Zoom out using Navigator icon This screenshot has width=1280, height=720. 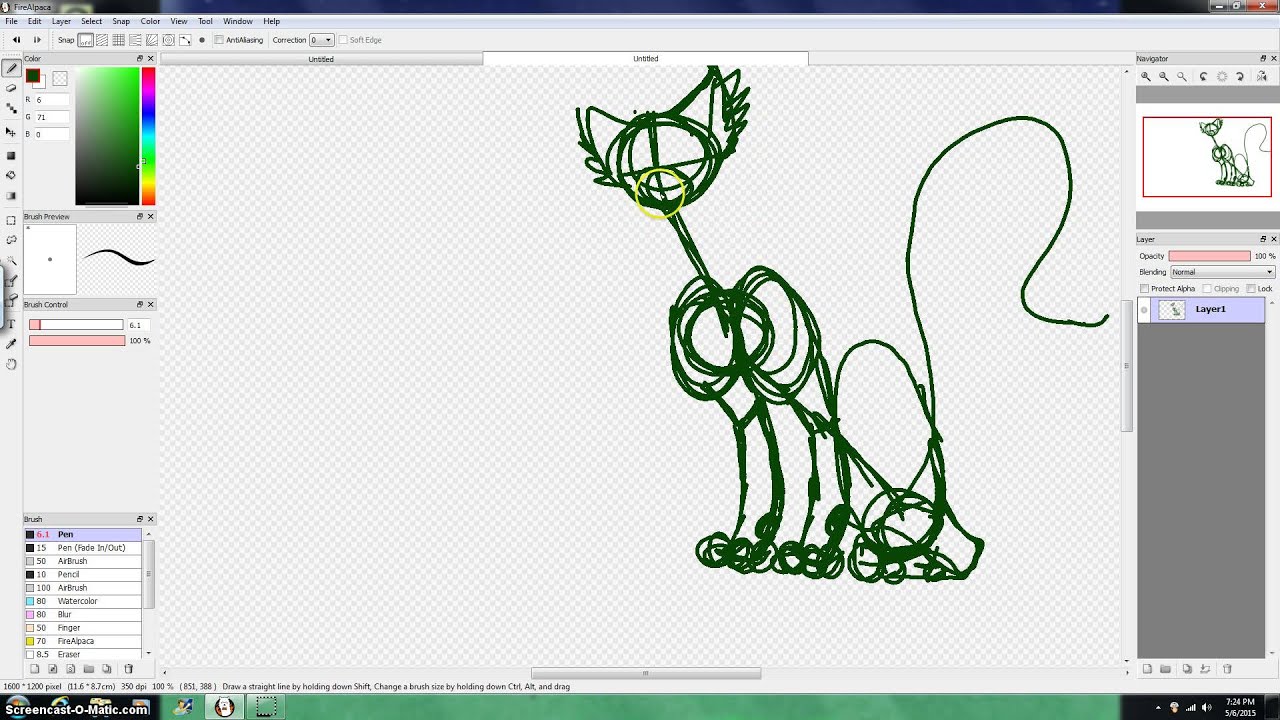tap(1164, 76)
